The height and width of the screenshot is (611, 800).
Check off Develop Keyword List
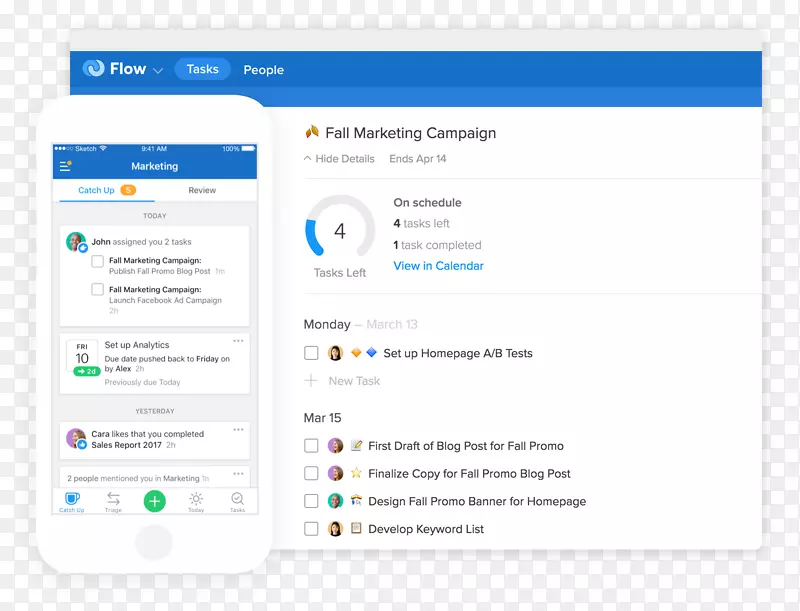[311, 528]
